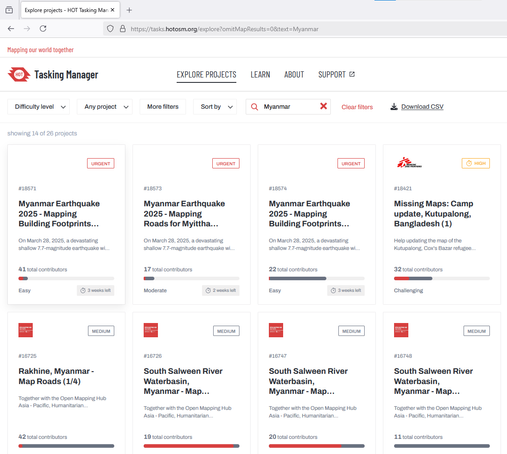507x454 pixels.
Task: Click the 32 total contributors text
Action: pos(418,269)
